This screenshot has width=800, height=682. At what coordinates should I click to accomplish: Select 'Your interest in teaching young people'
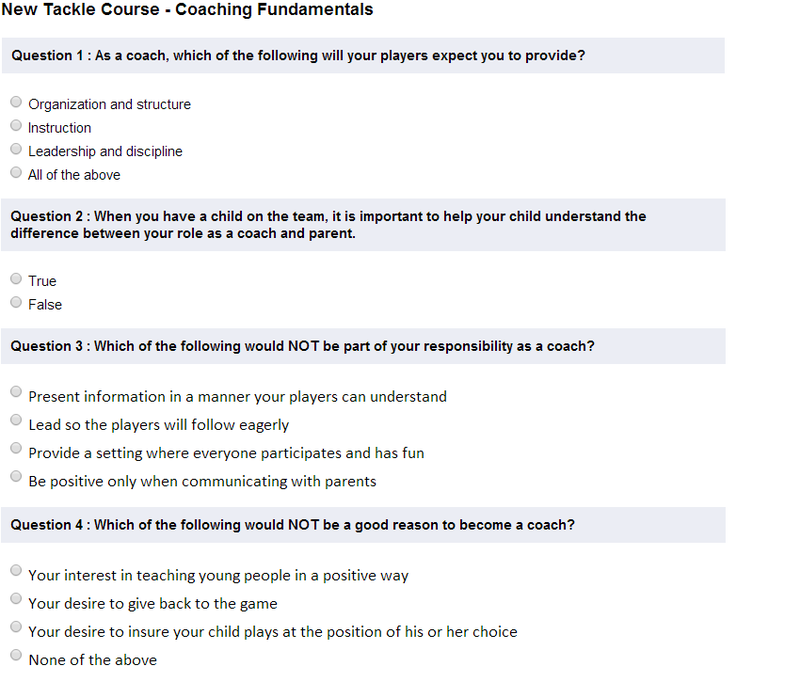pos(16,570)
